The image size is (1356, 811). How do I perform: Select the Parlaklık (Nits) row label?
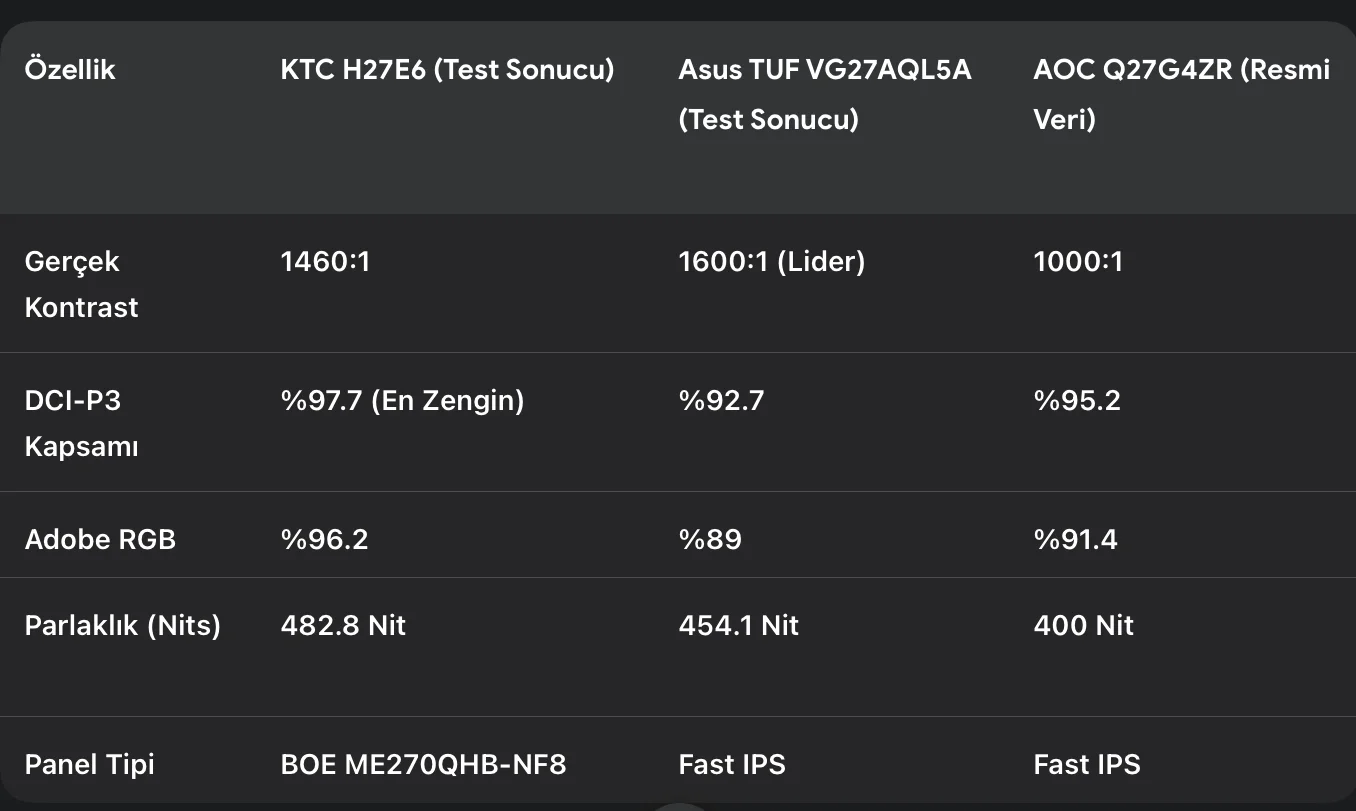coord(122,626)
